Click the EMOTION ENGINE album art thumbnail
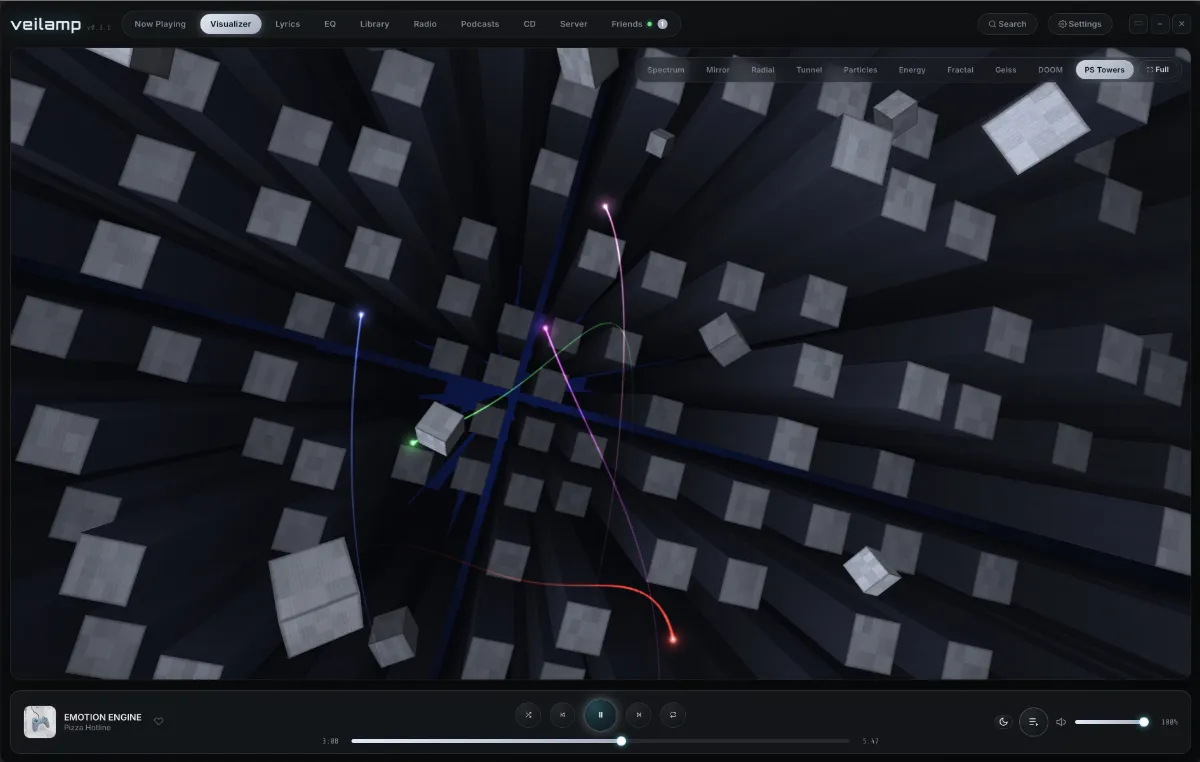Screen dimensions: 1200x762 [x=40, y=722]
